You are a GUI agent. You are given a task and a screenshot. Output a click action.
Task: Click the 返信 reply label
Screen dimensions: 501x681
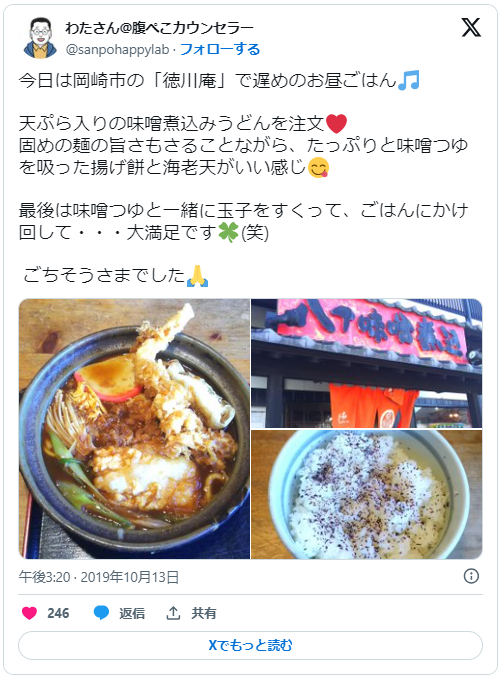(132, 613)
